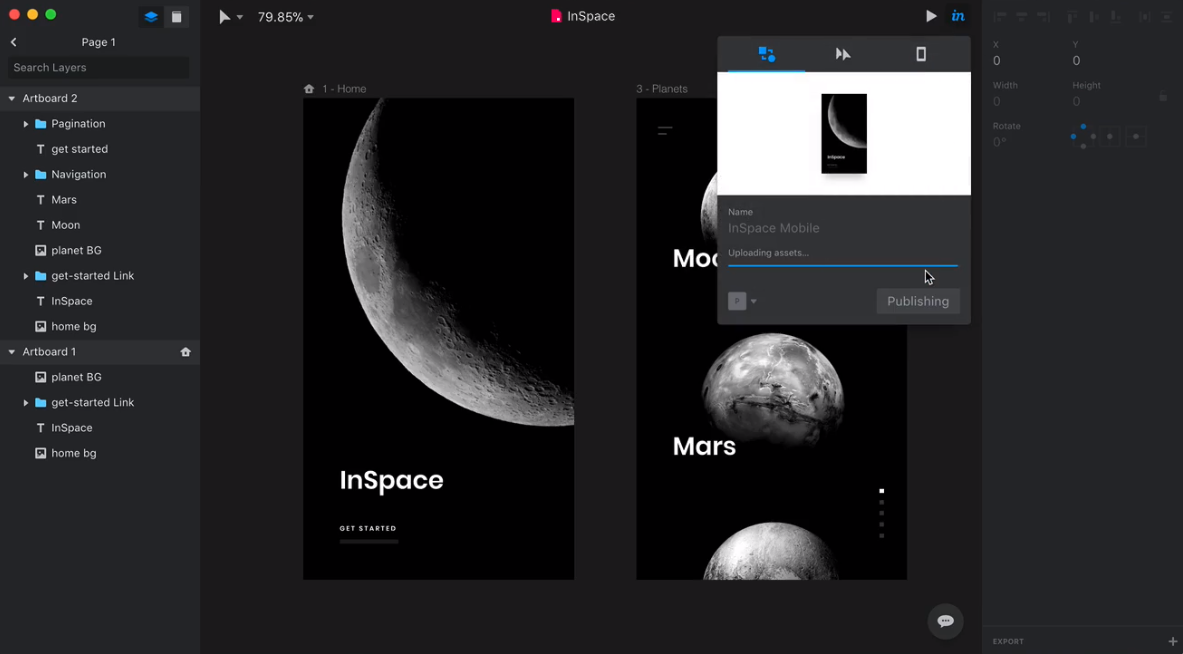Click the active pagination dot on Planets

tap(881, 491)
